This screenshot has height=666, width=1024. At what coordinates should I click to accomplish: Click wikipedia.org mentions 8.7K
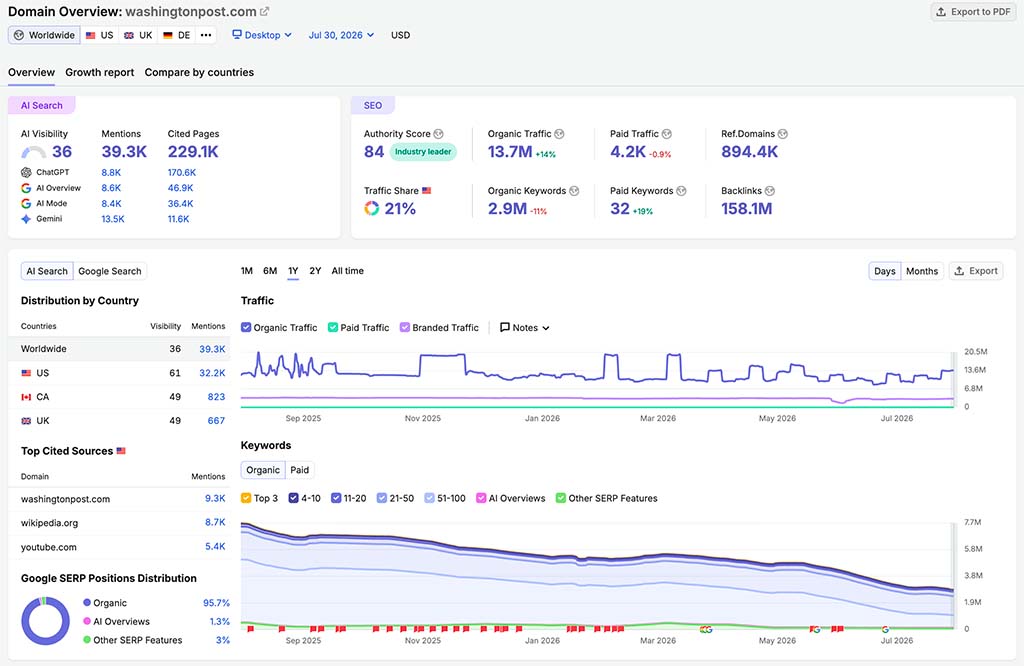(215, 522)
